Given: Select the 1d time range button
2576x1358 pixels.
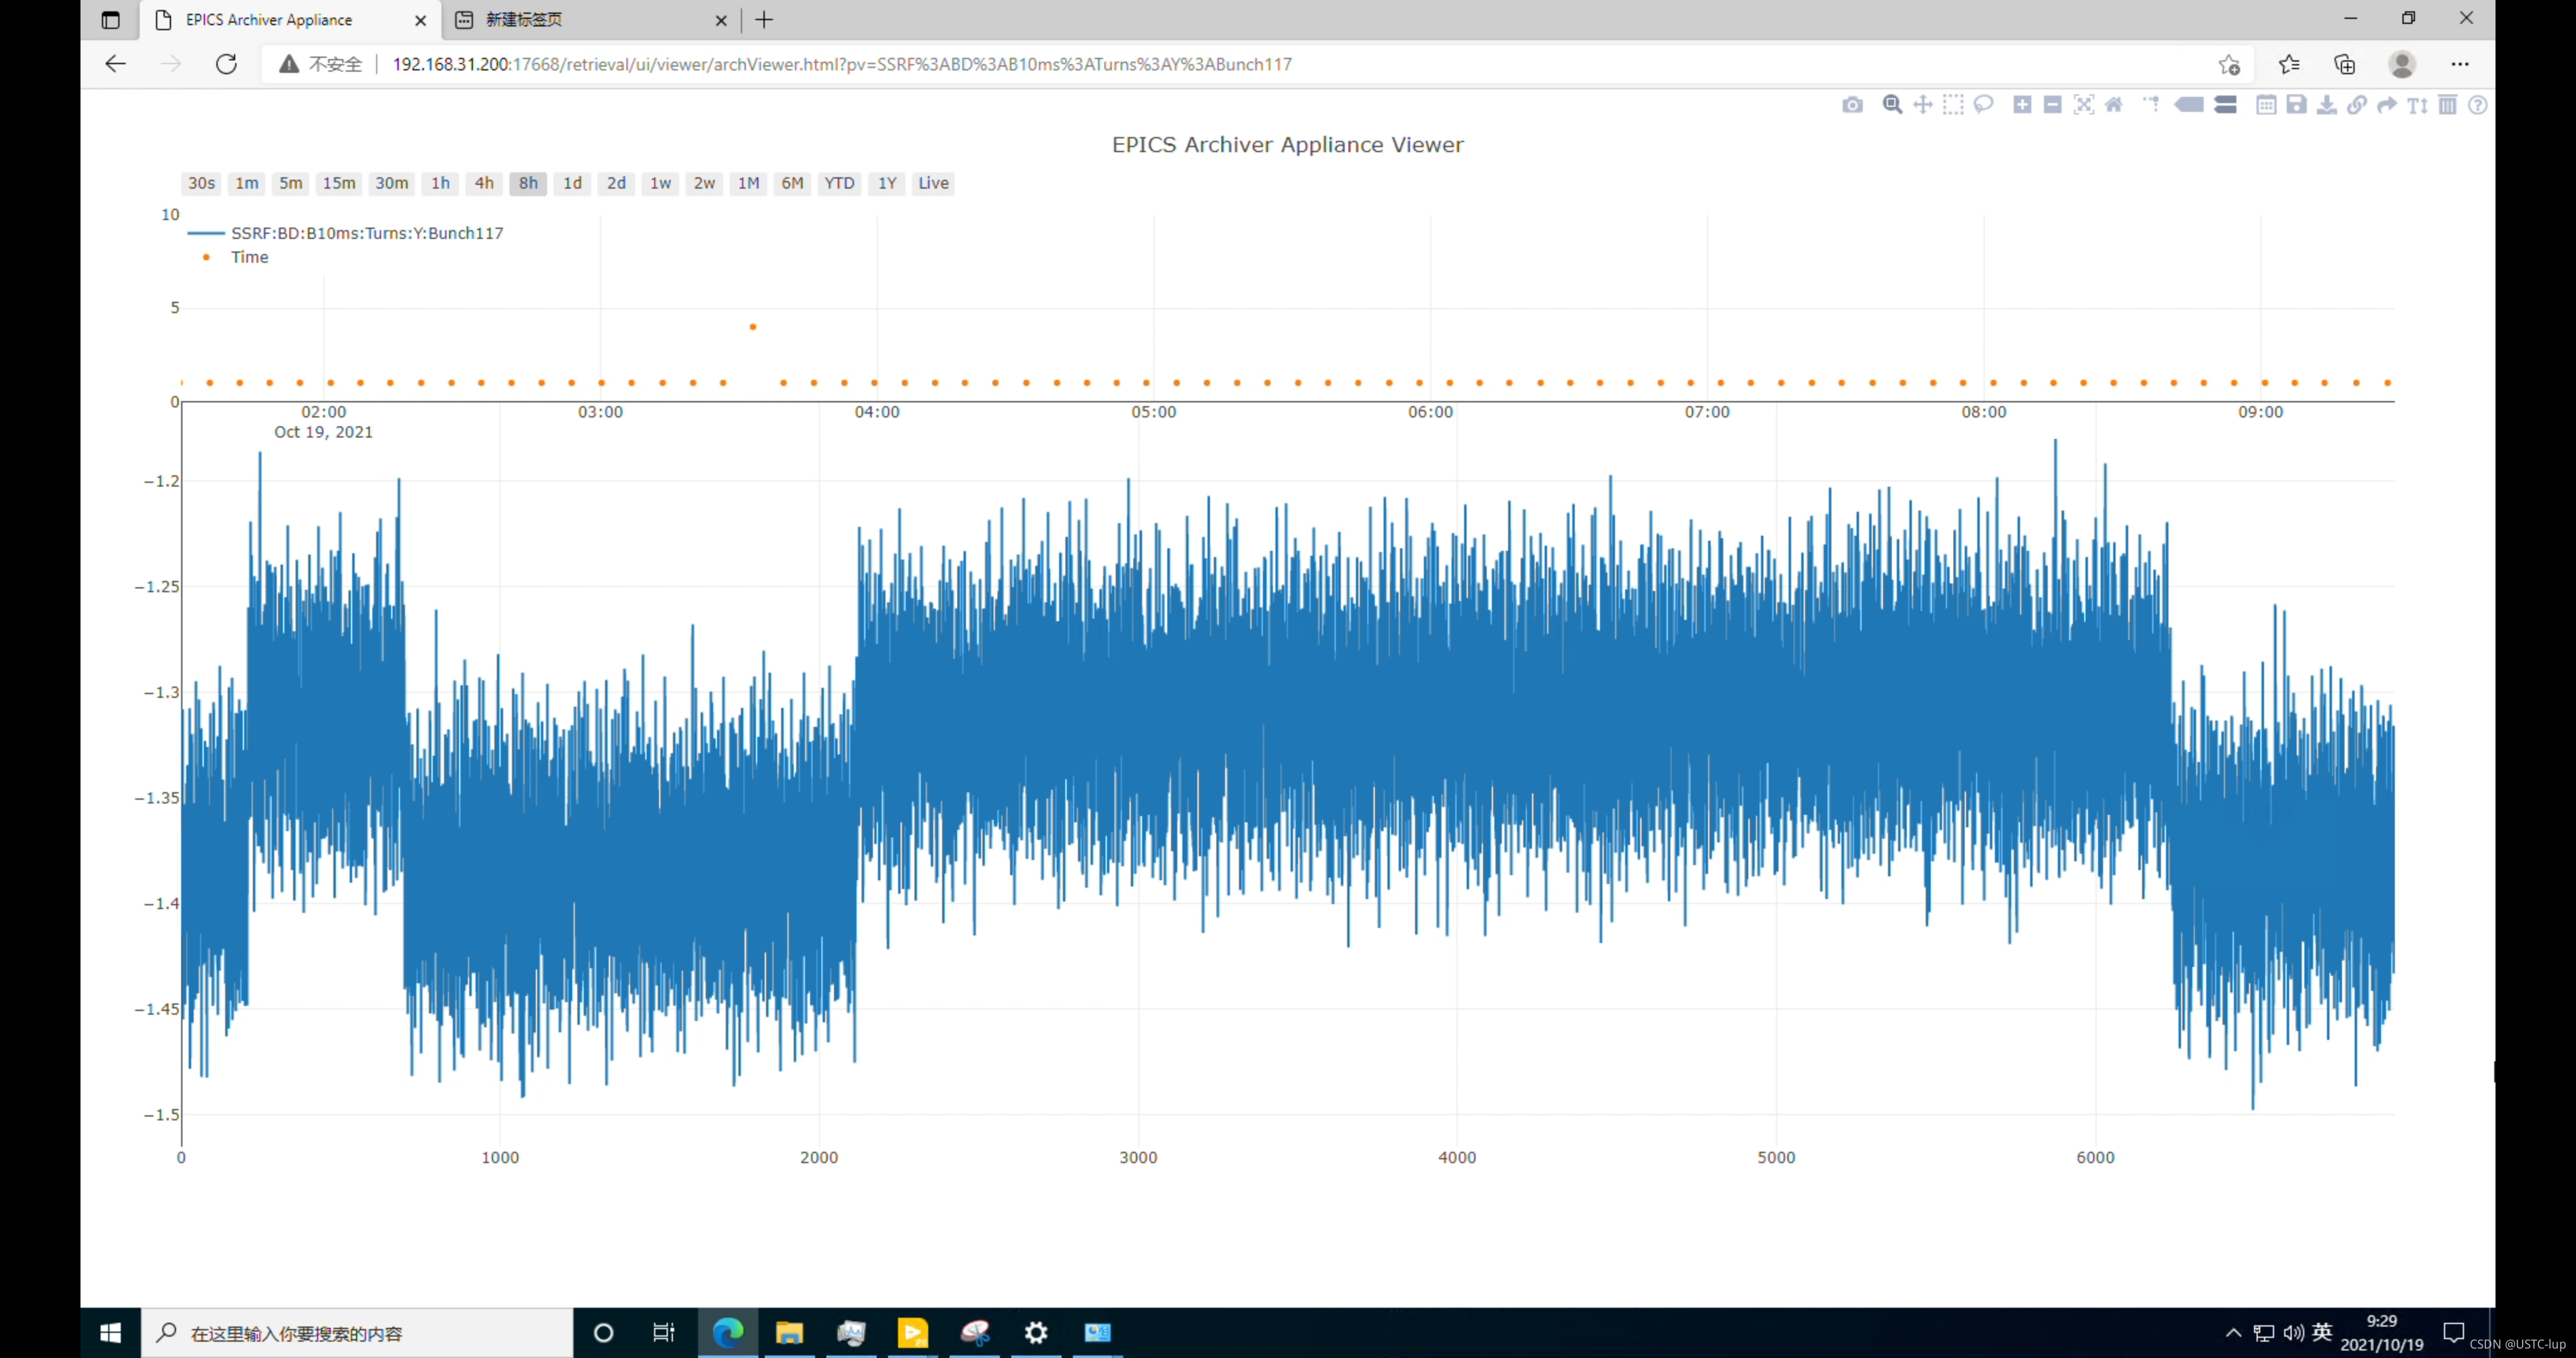Looking at the screenshot, I should coord(572,183).
